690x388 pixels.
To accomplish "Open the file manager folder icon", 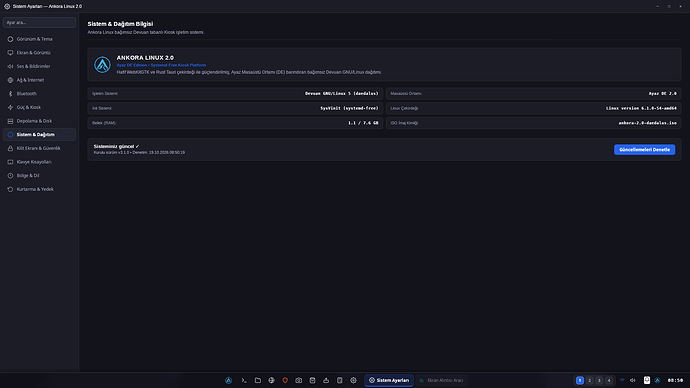I will point(258,381).
